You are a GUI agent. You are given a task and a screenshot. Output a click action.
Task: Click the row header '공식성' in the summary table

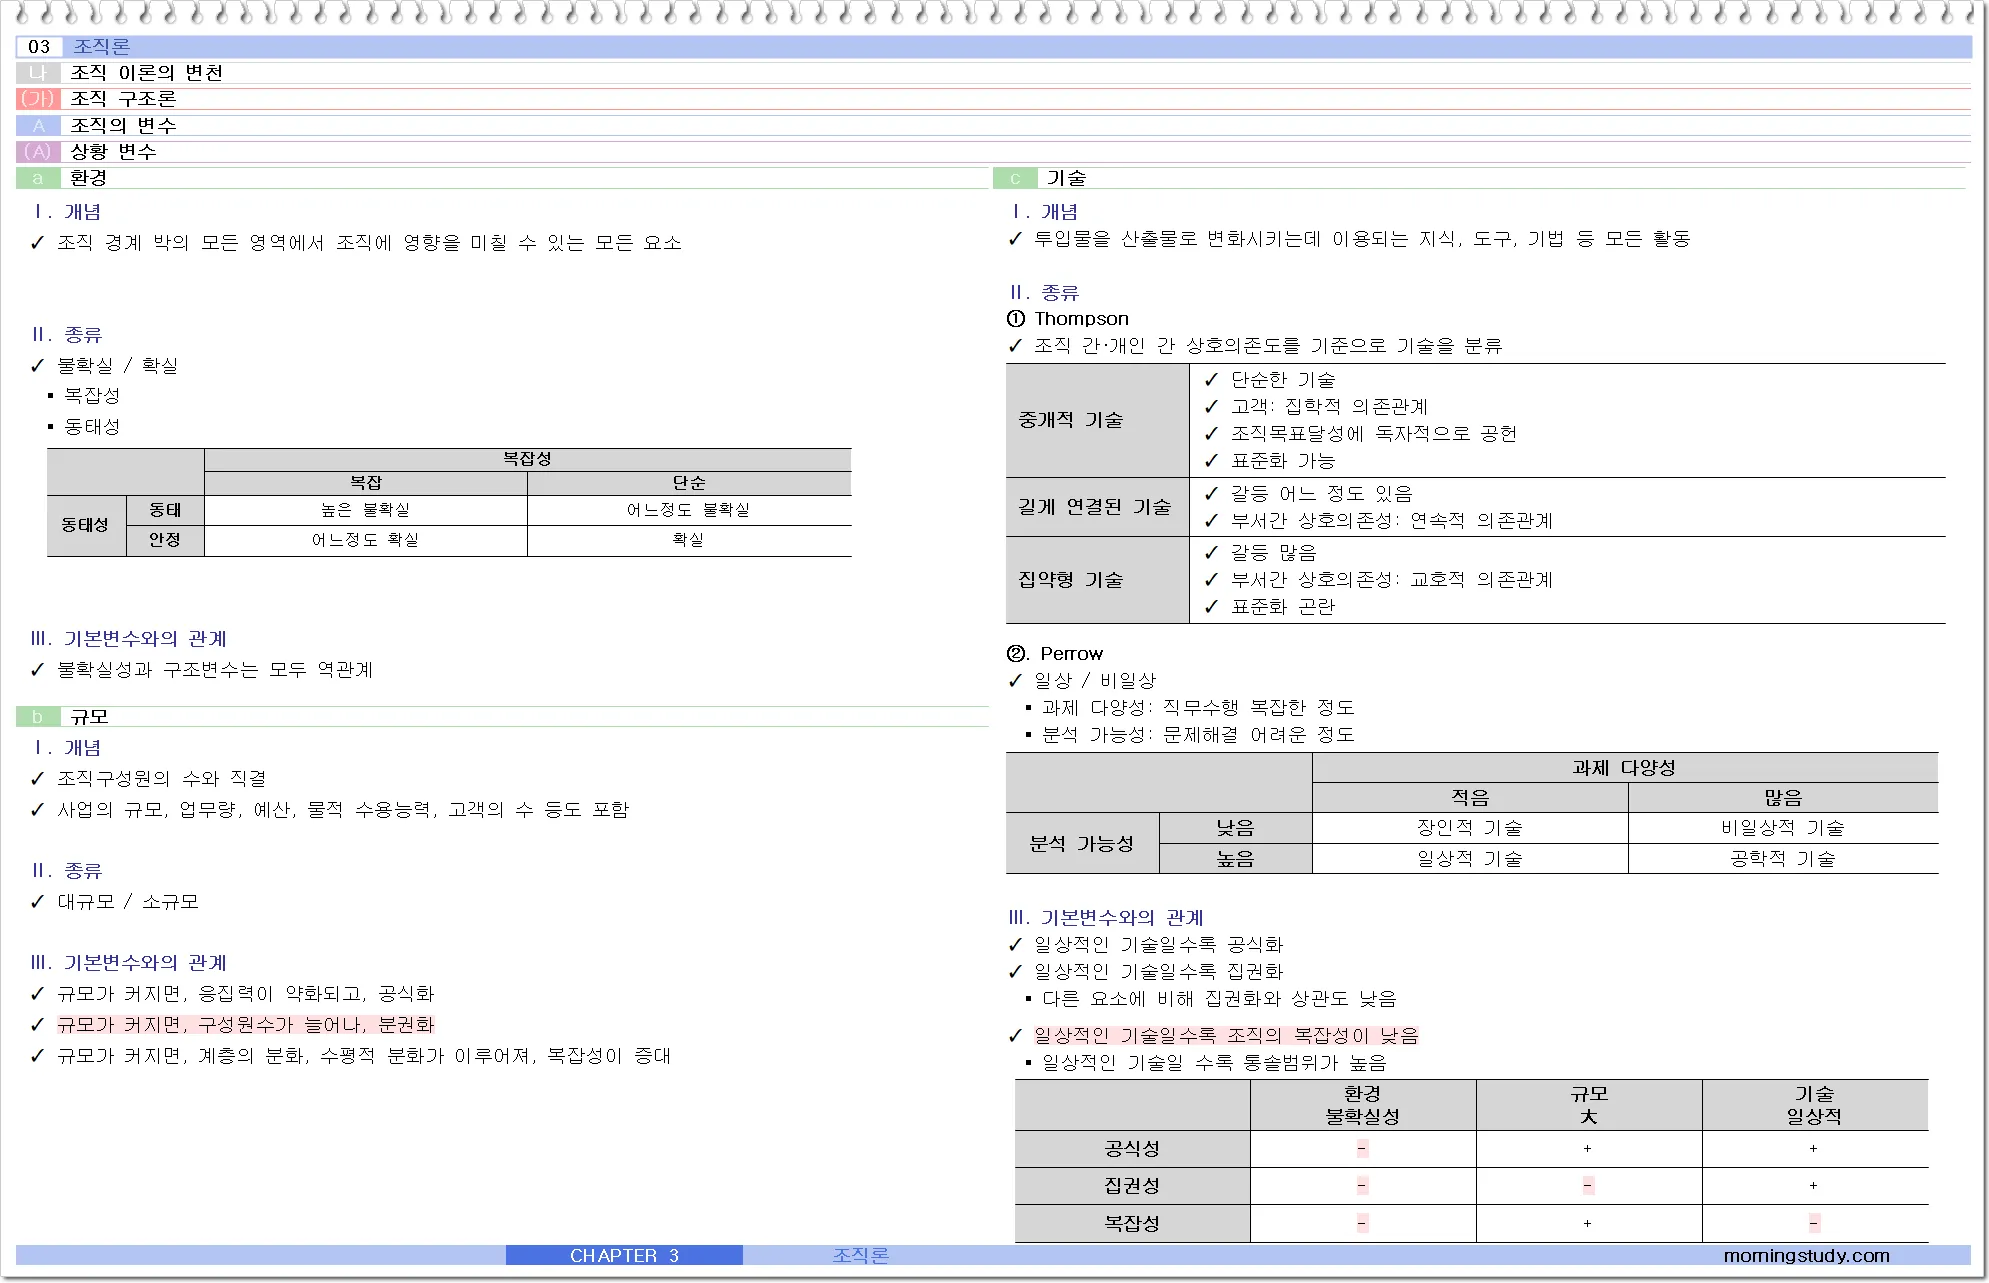click(x=1132, y=1149)
